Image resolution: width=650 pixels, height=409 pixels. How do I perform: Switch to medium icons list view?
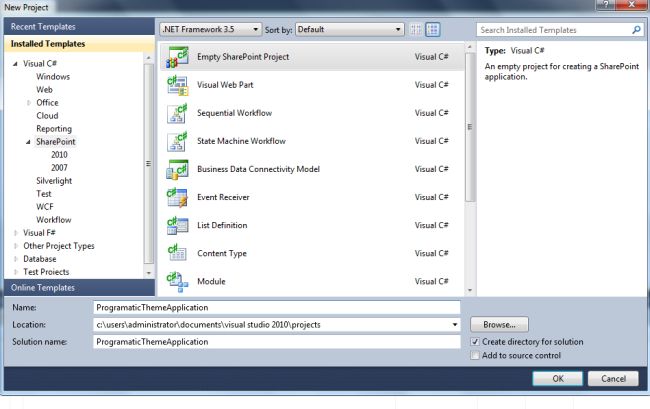[x=433, y=29]
